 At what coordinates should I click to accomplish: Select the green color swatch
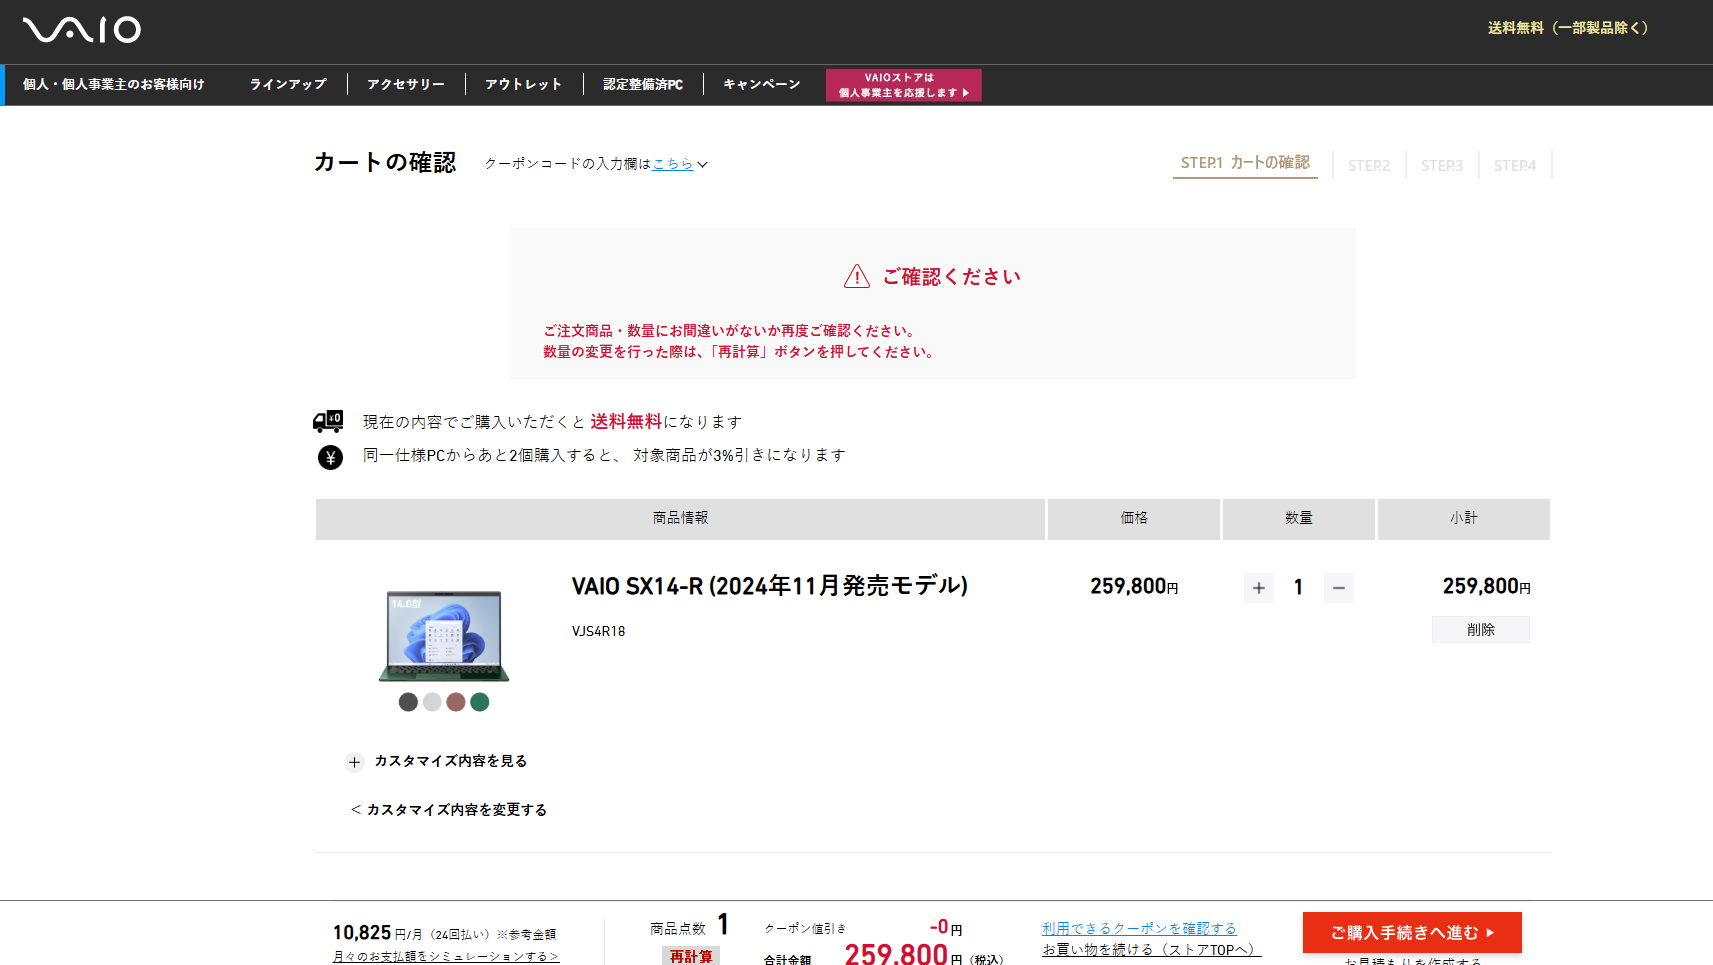tap(480, 702)
